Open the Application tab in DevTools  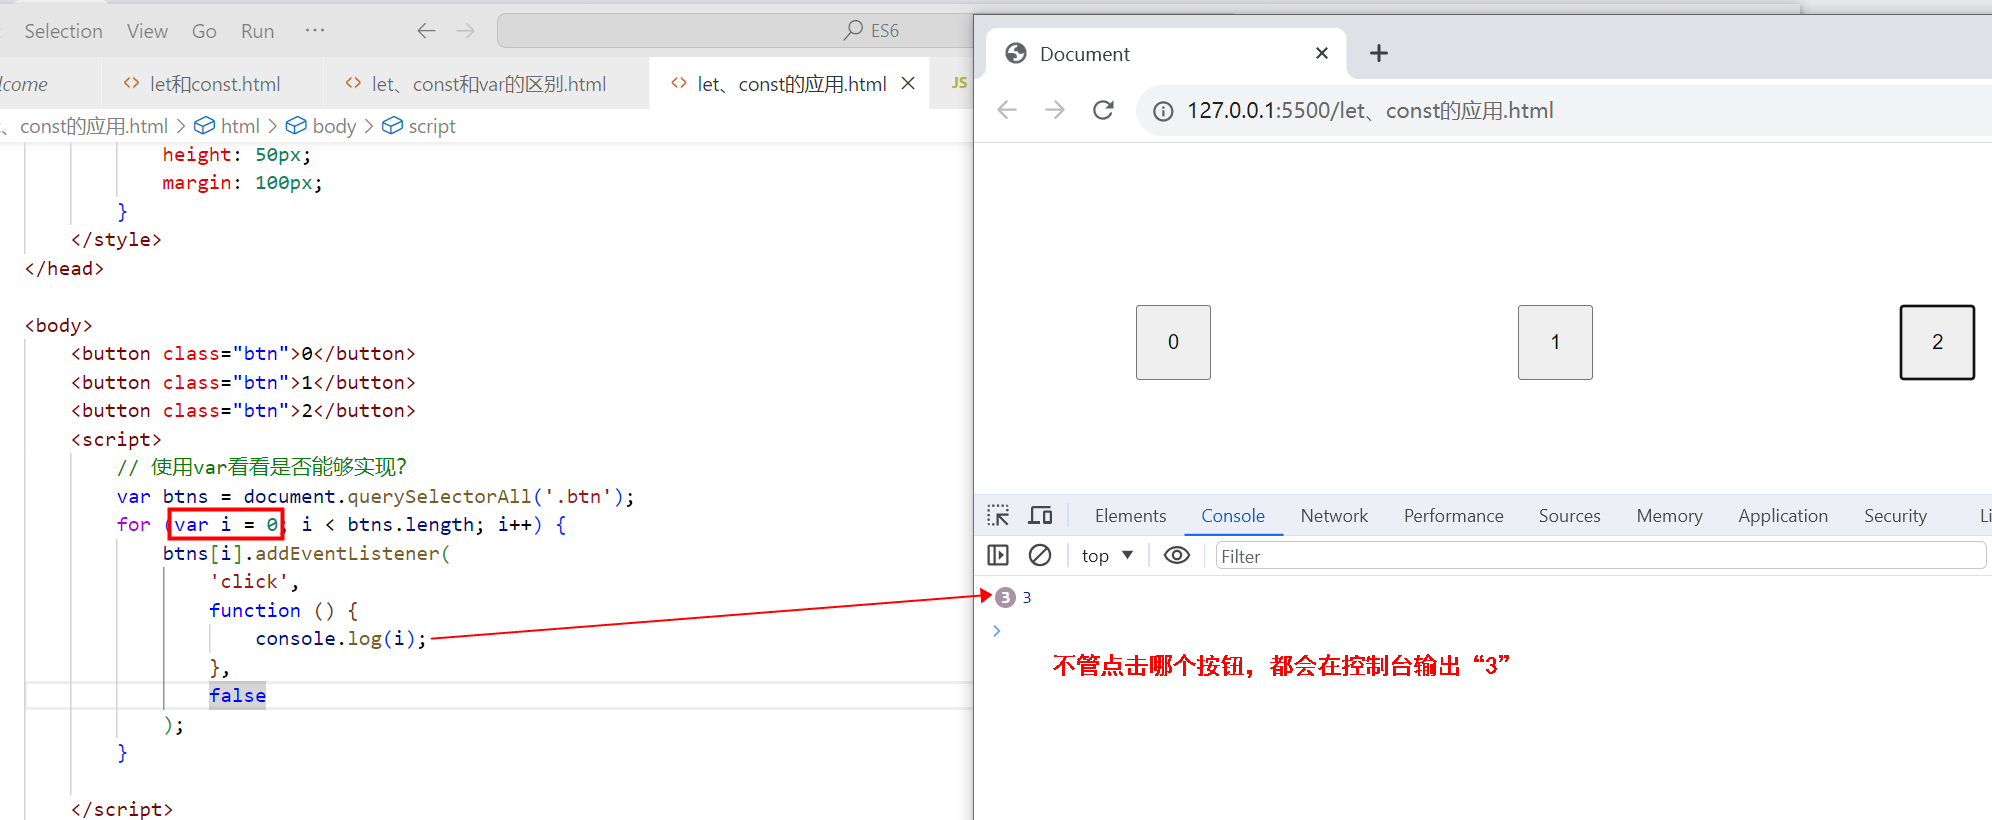(1783, 516)
